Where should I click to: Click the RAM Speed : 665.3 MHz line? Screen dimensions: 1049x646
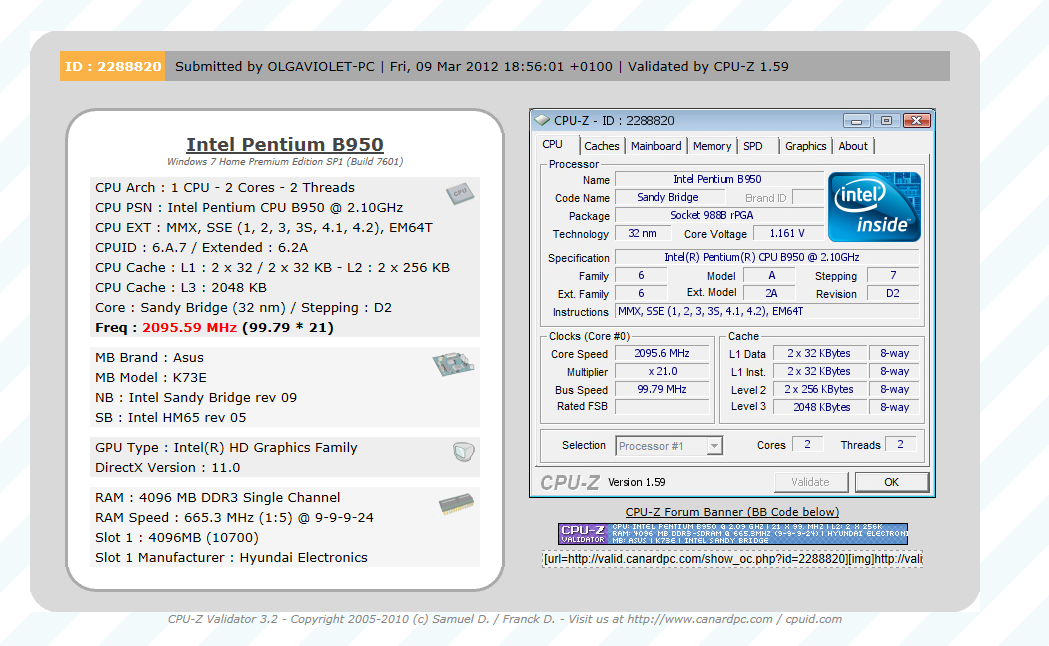234,518
